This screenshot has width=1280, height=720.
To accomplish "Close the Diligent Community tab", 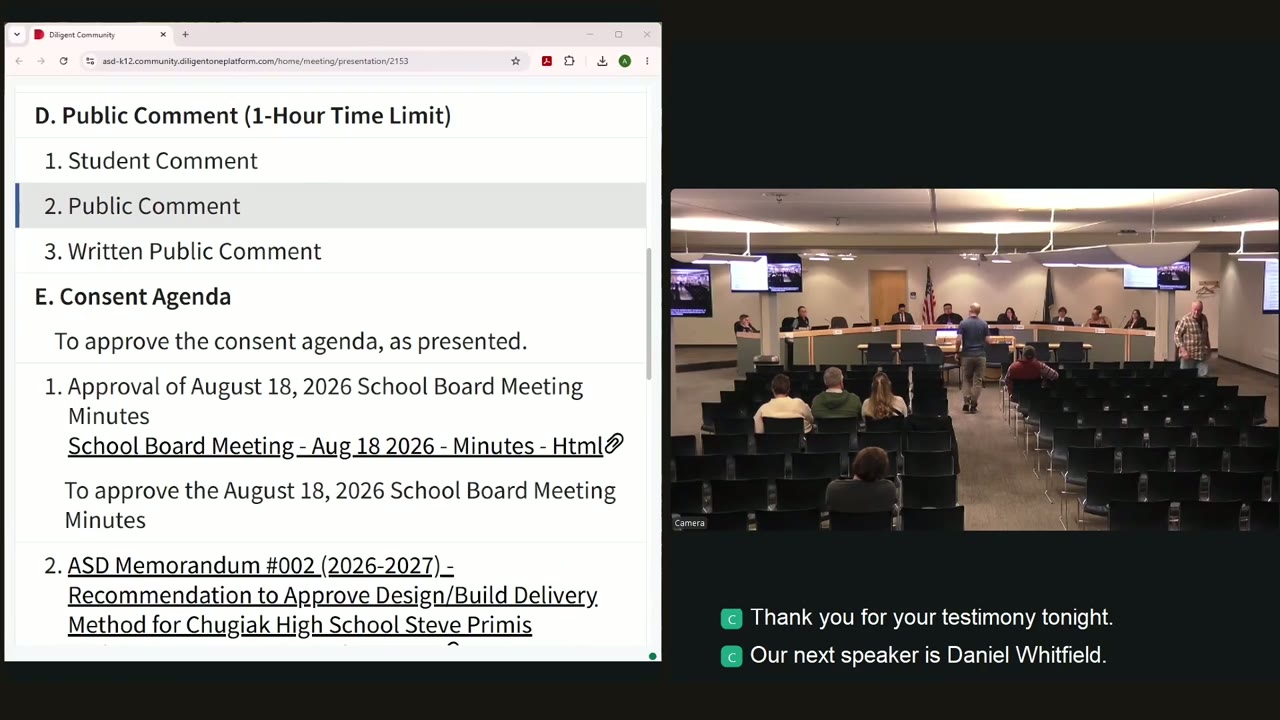I will 163,34.
